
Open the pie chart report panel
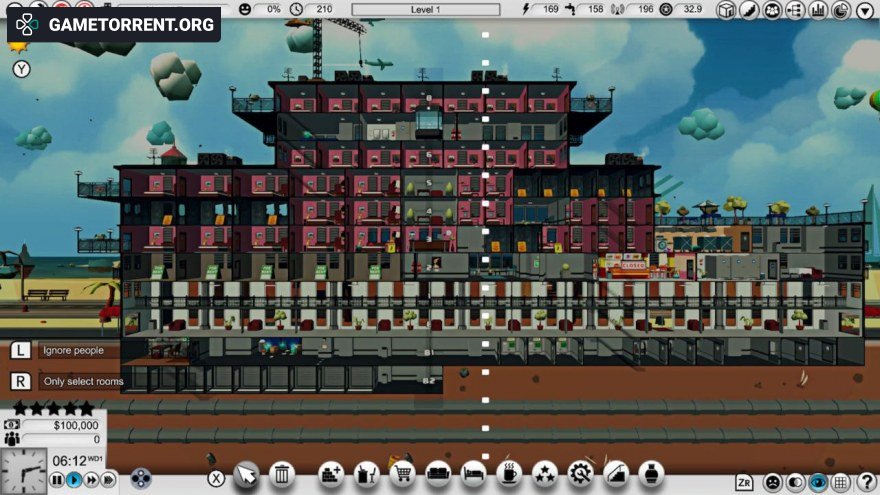pyautogui.click(x=841, y=10)
